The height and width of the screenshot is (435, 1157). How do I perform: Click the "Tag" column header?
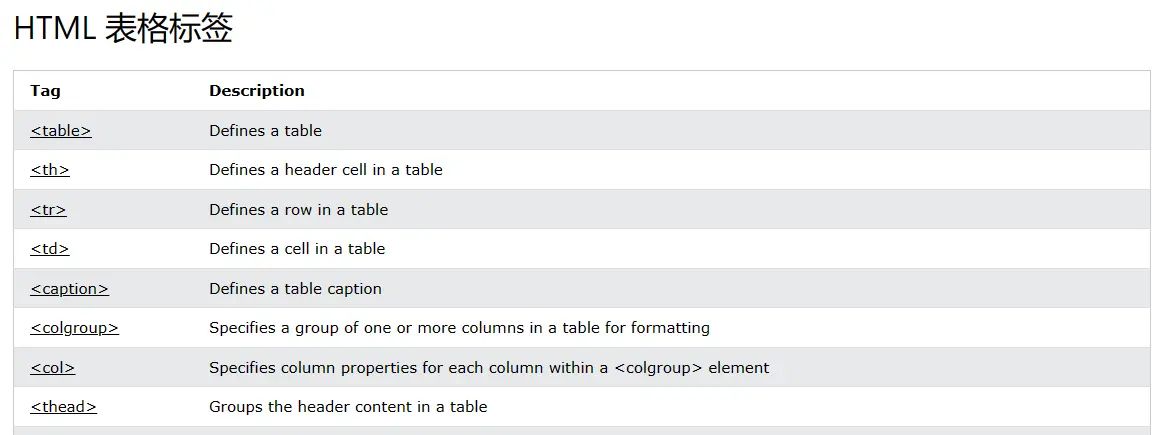point(45,91)
